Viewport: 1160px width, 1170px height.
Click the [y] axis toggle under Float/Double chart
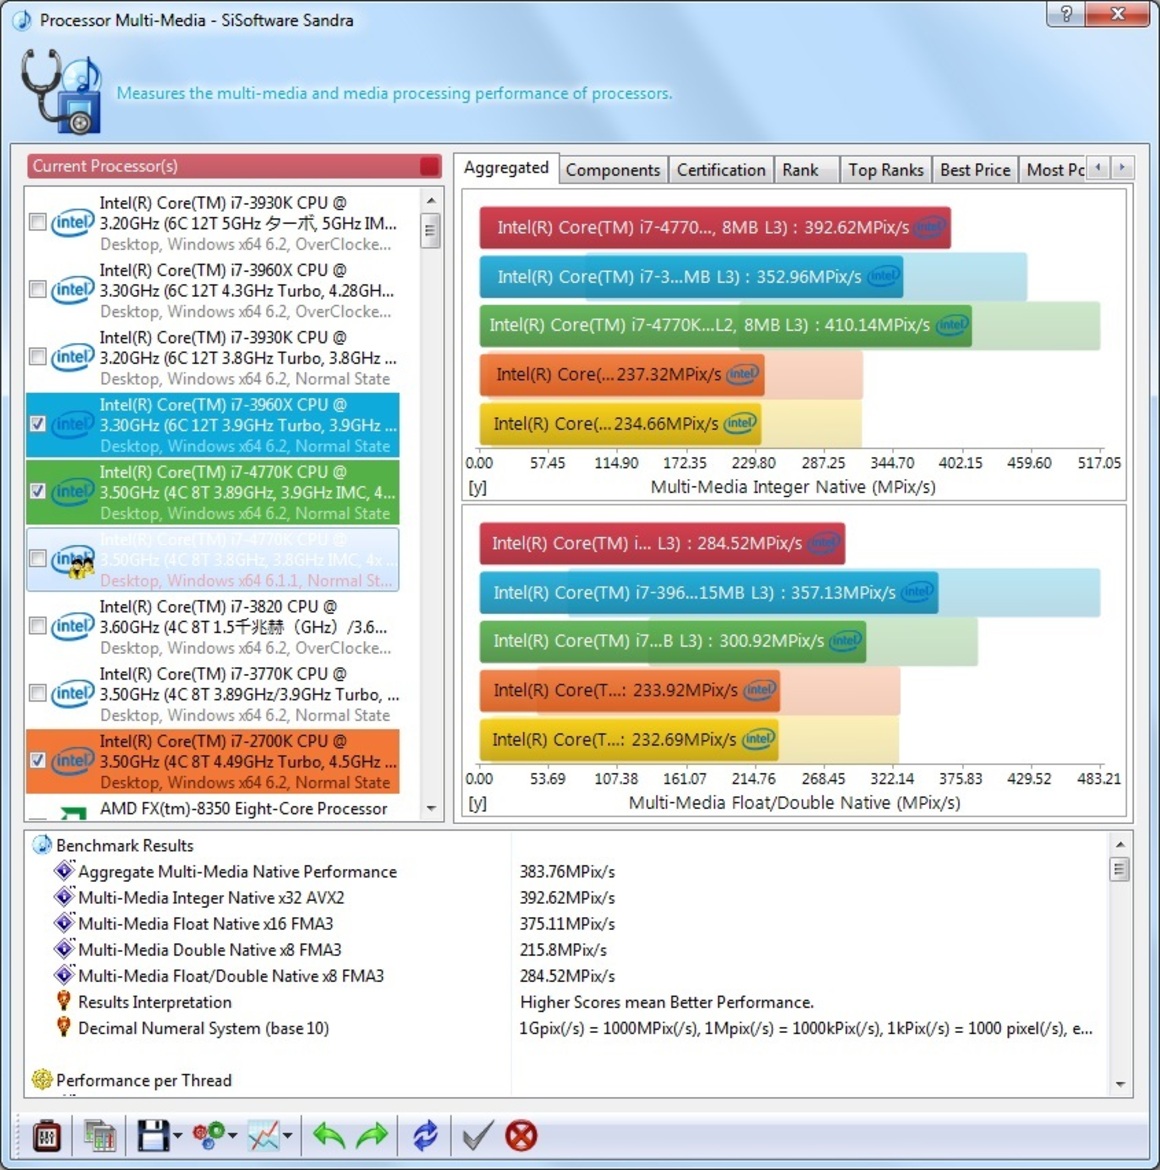pyautogui.click(x=477, y=804)
